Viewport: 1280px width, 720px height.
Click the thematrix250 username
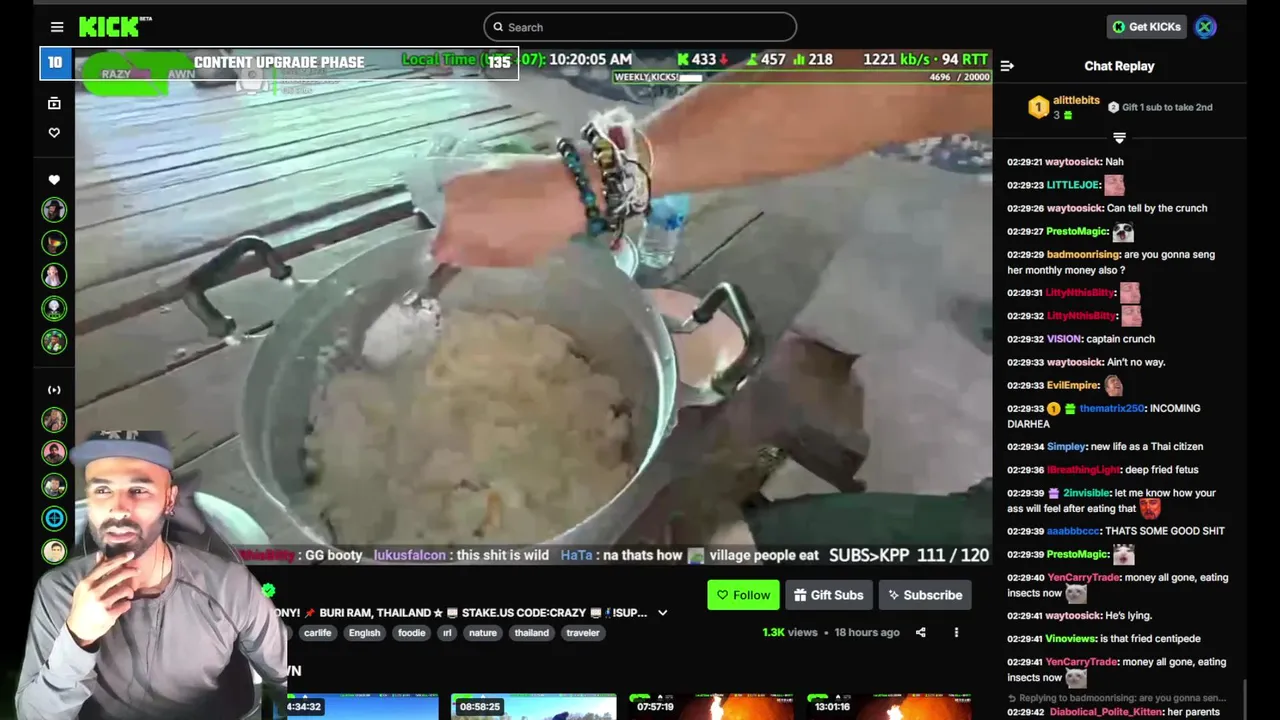[1112, 408]
